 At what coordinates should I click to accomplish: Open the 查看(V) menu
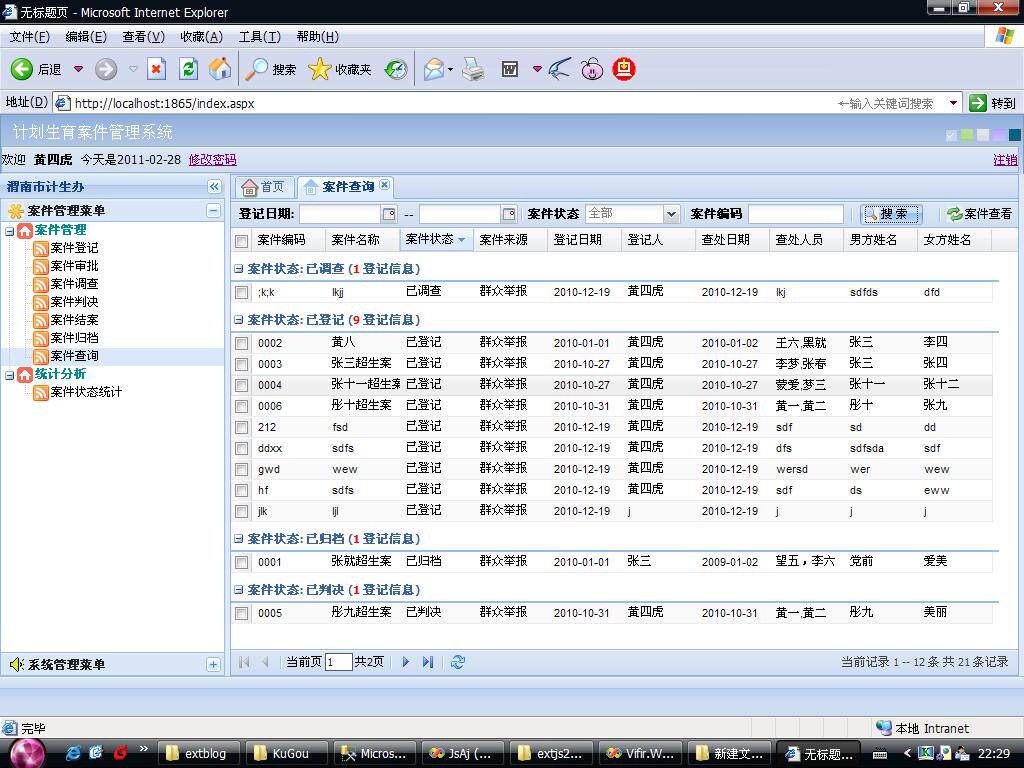(x=143, y=37)
